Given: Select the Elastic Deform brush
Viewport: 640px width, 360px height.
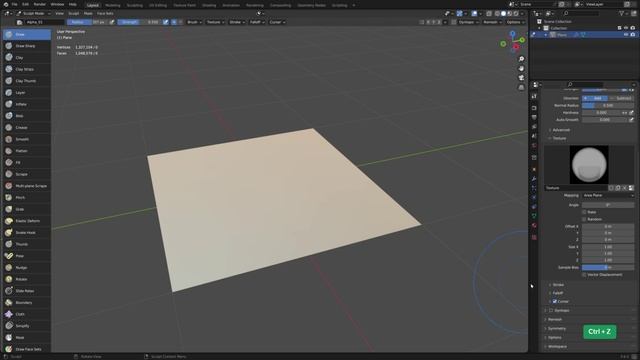Looking at the screenshot, I should coord(27,221).
